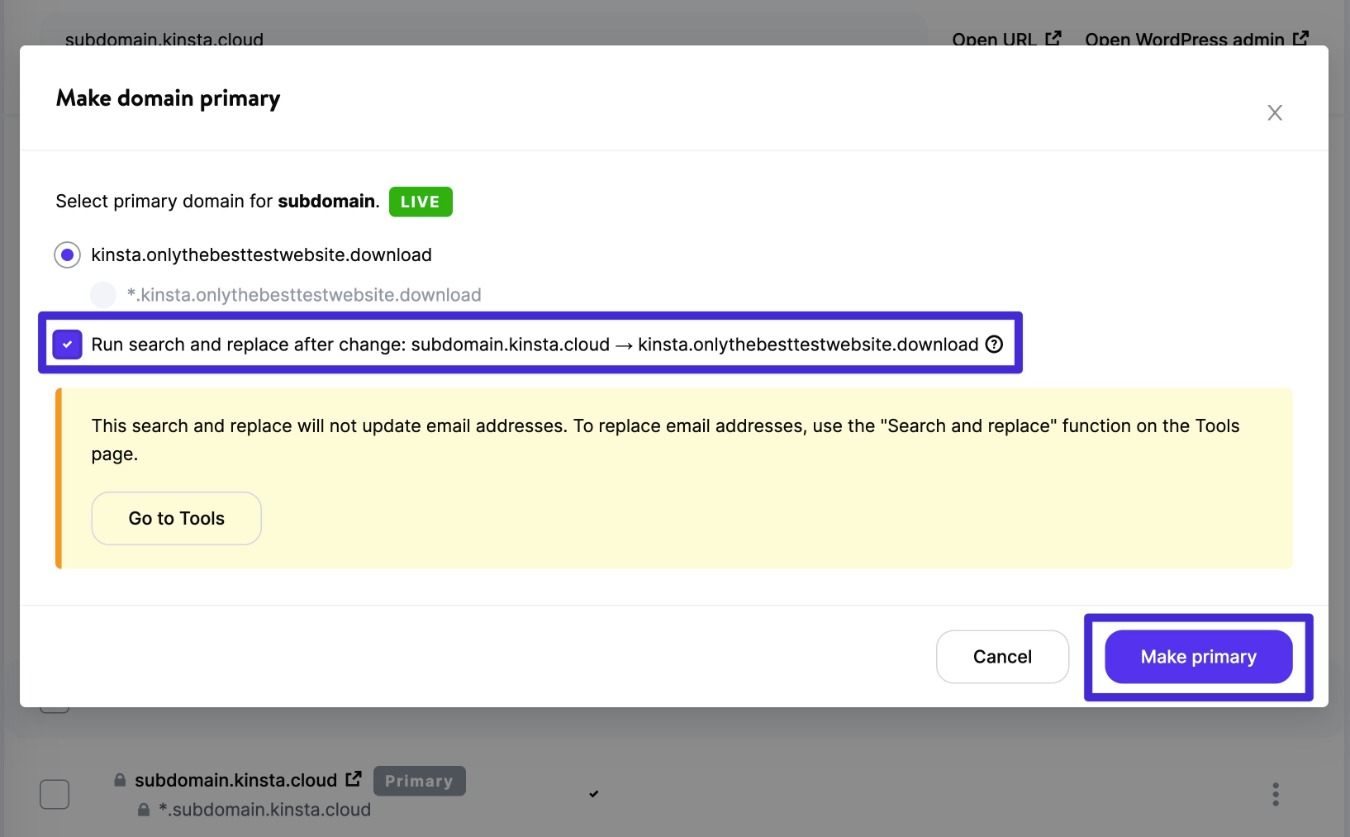Open subdomain.kinsta.cloud via its external link icon
The image size is (1350, 837).
click(353, 778)
